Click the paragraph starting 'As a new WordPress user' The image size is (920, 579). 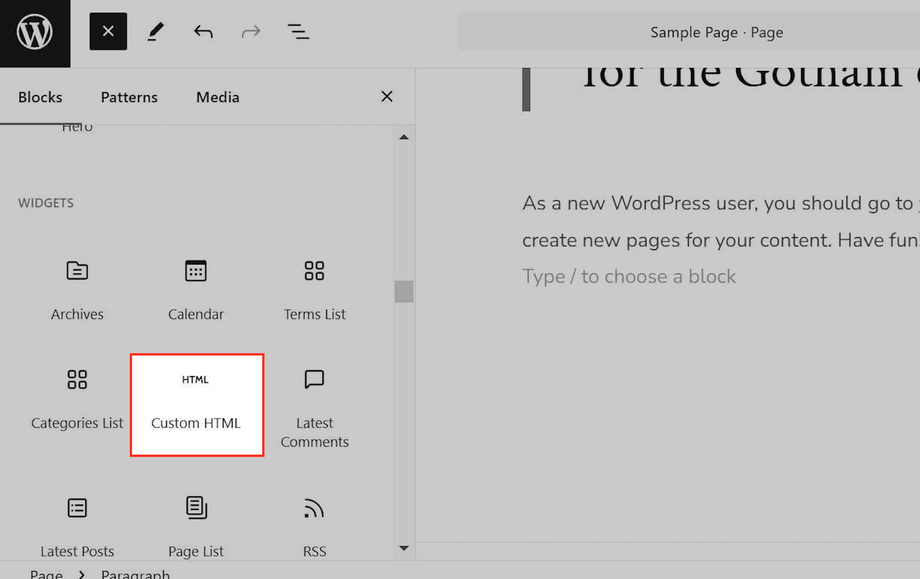click(x=721, y=221)
